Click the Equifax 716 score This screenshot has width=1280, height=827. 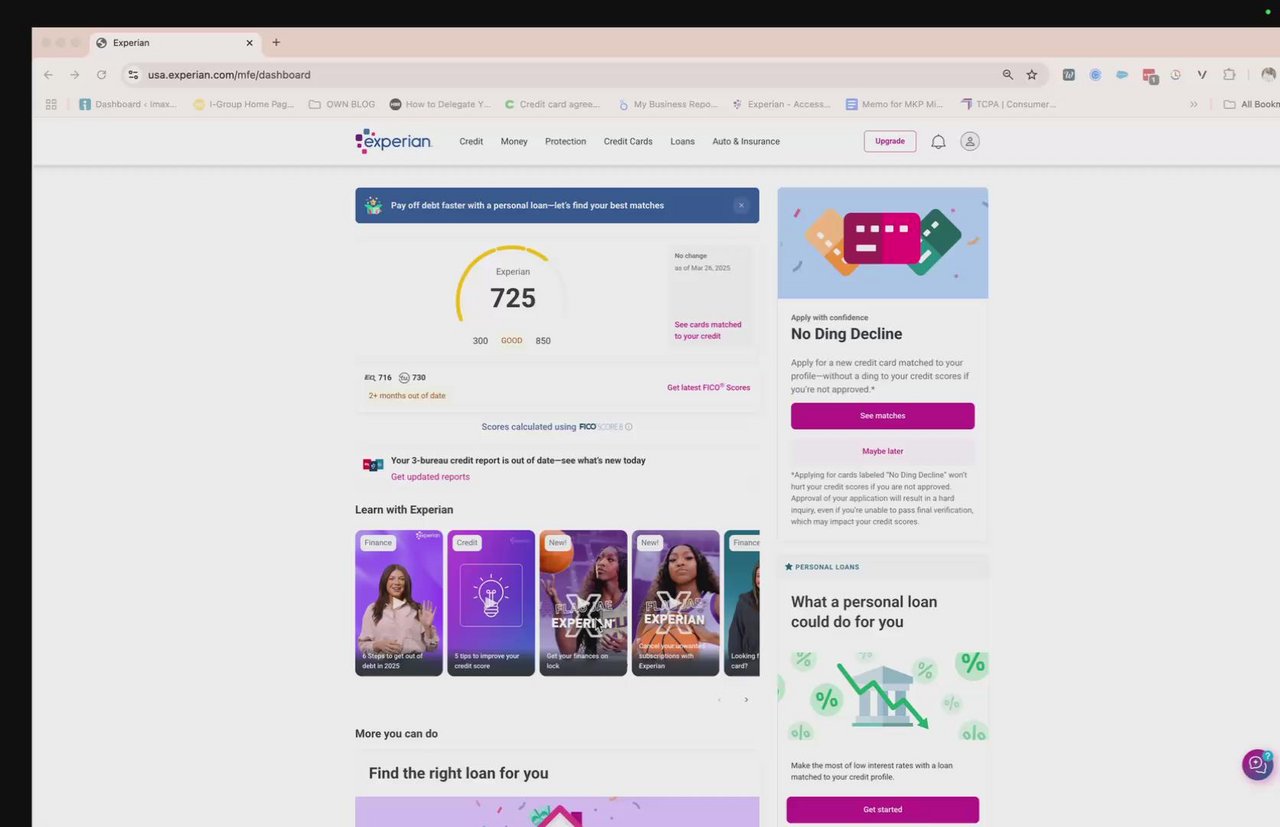[x=378, y=378]
